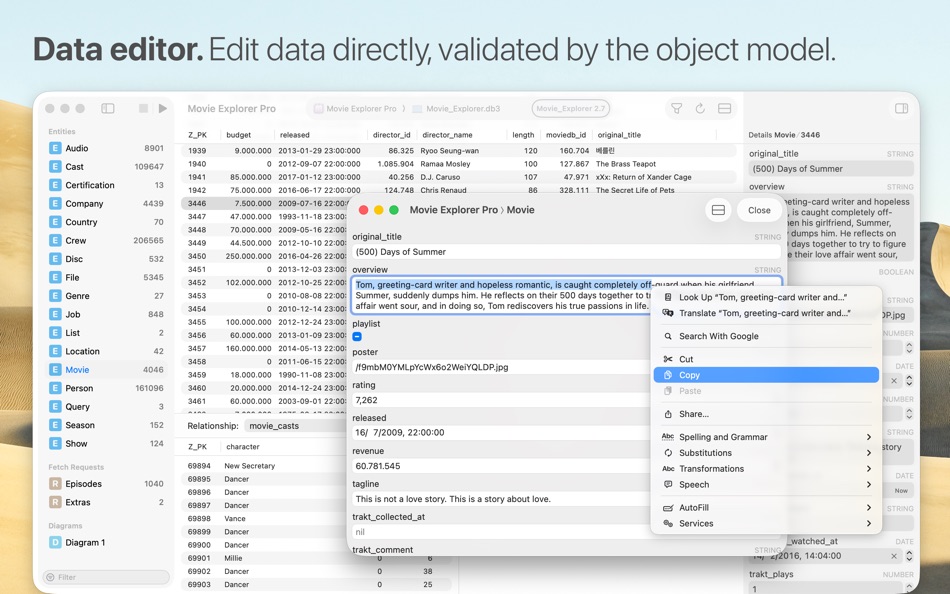Toggle the left sidebar icon in toolbar
This screenshot has height=594, width=950.
[108, 108]
